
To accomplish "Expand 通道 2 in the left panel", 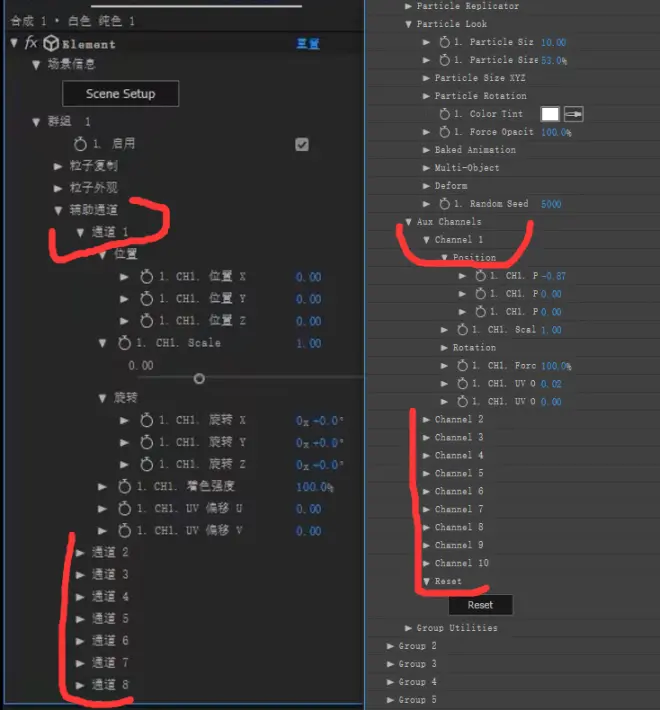I will (x=80, y=552).
